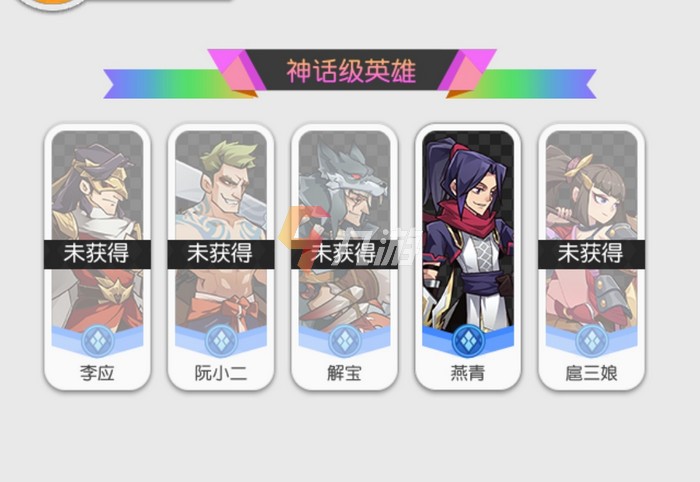Click the 未获得 label on 阮小二 card
The width and height of the screenshot is (700, 482).
click(x=221, y=253)
